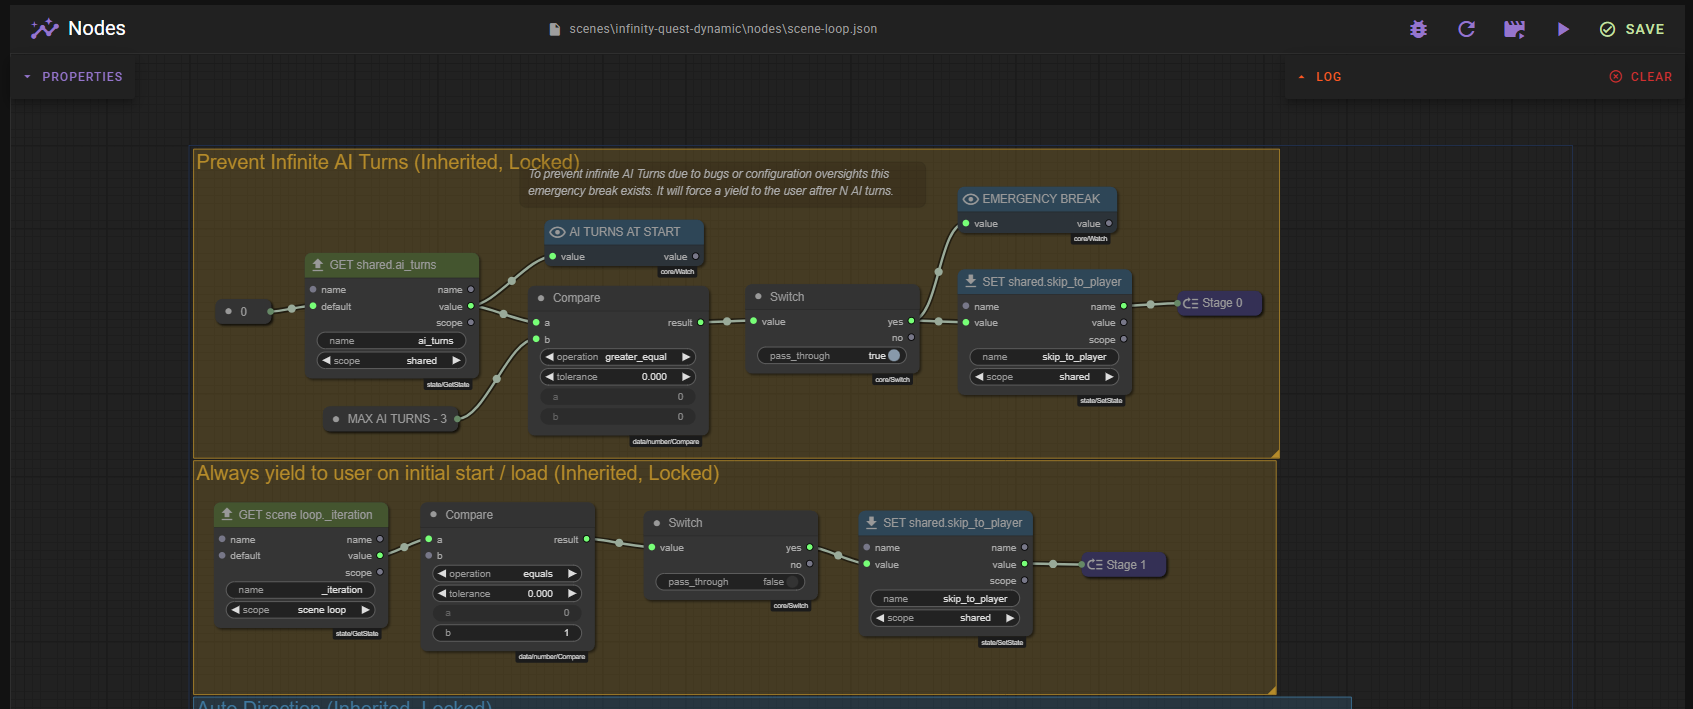Image resolution: width=1693 pixels, height=709 pixels.
Task: Click collapse dot on lower Compare node
Action: pyautogui.click(x=433, y=515)
